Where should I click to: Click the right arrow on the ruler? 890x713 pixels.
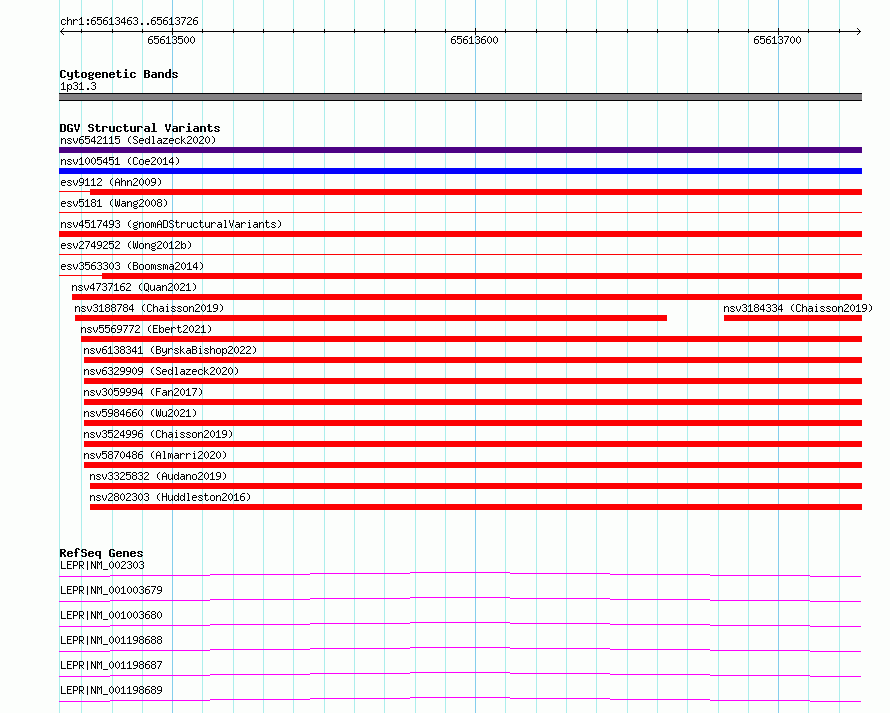tap(858, 32)
